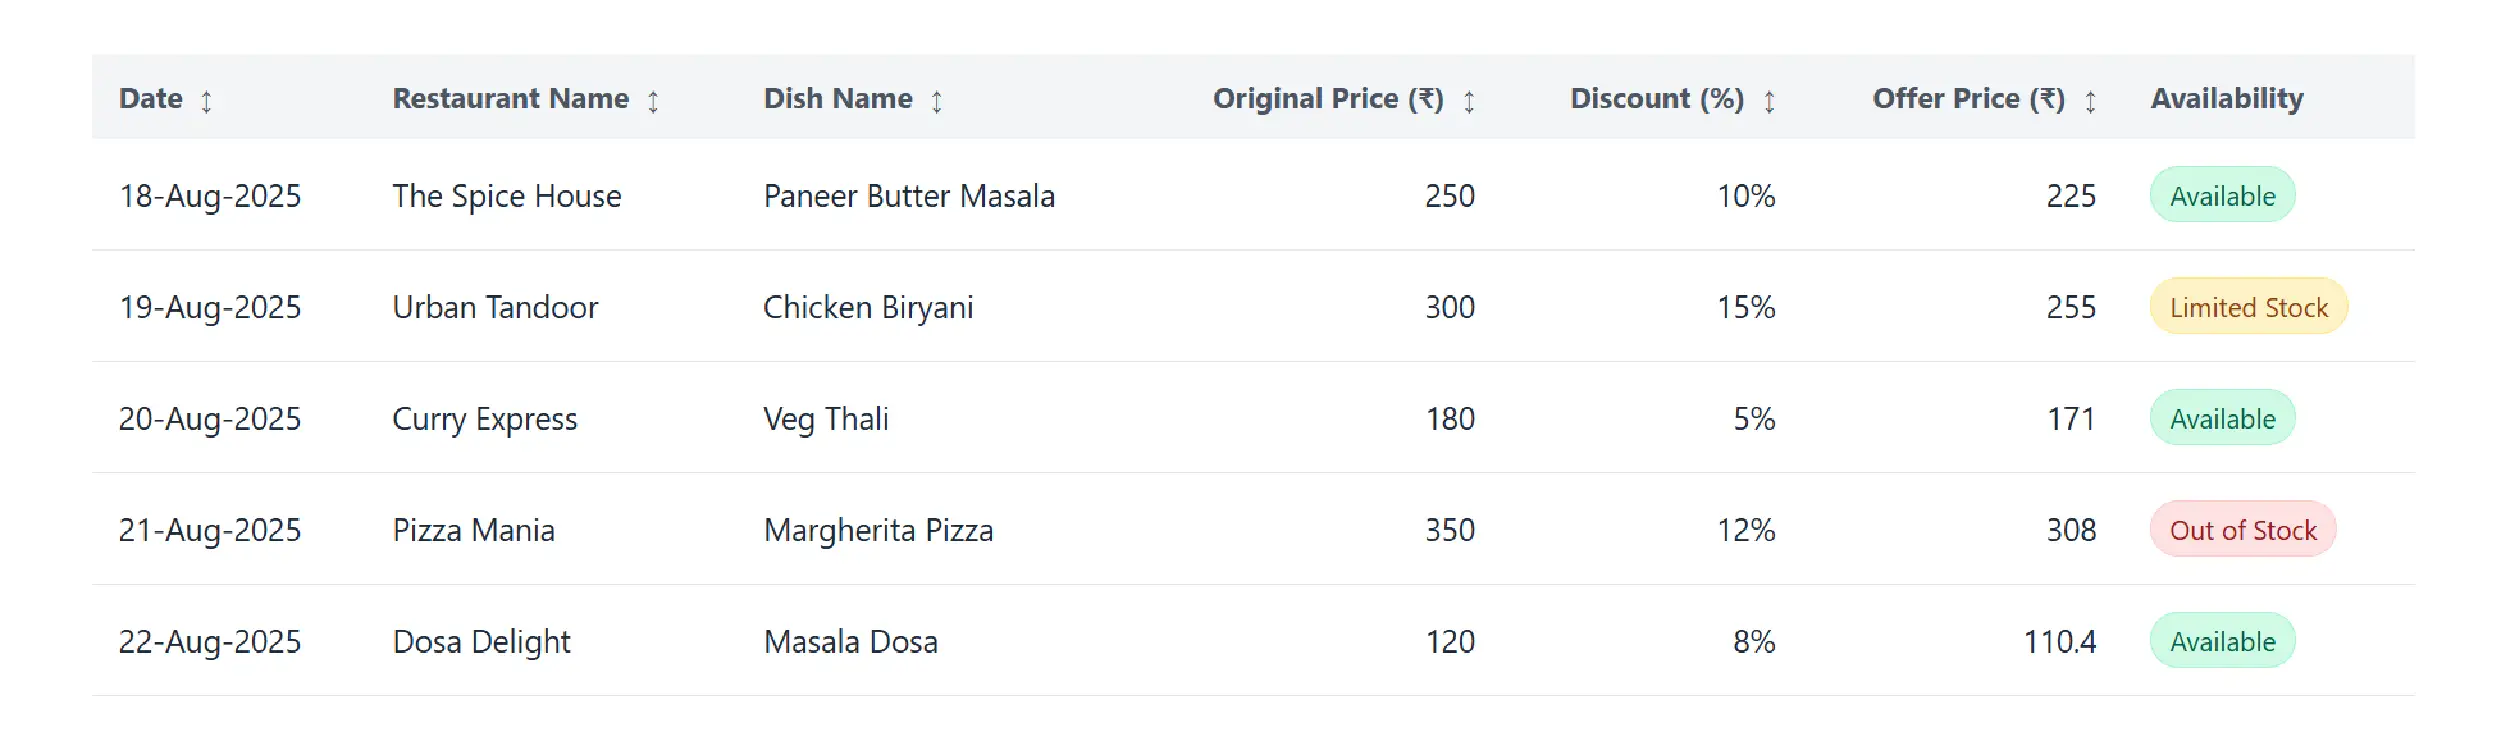The image size is (2506, 747).
Task: Click the Discount (%) sort icon
Action: point(1769,101)
